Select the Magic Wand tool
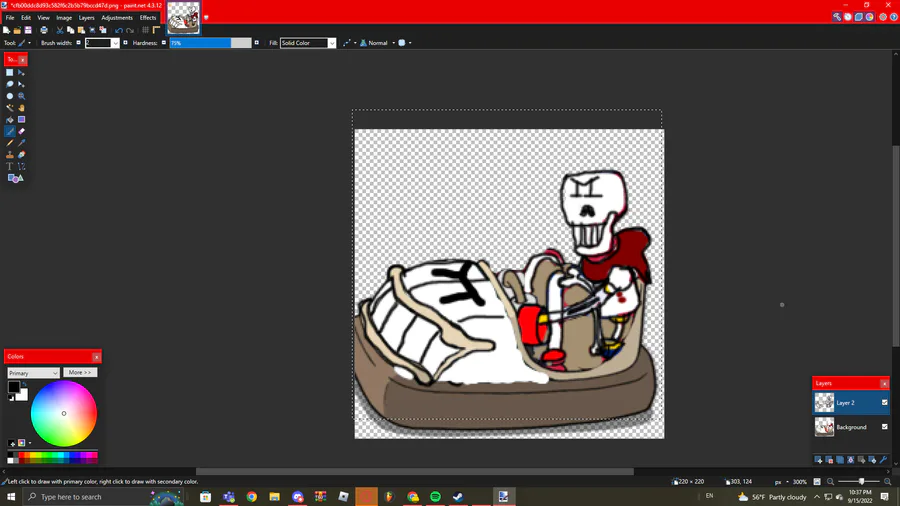This screenshot has width=900, height=506. [10, 108]
